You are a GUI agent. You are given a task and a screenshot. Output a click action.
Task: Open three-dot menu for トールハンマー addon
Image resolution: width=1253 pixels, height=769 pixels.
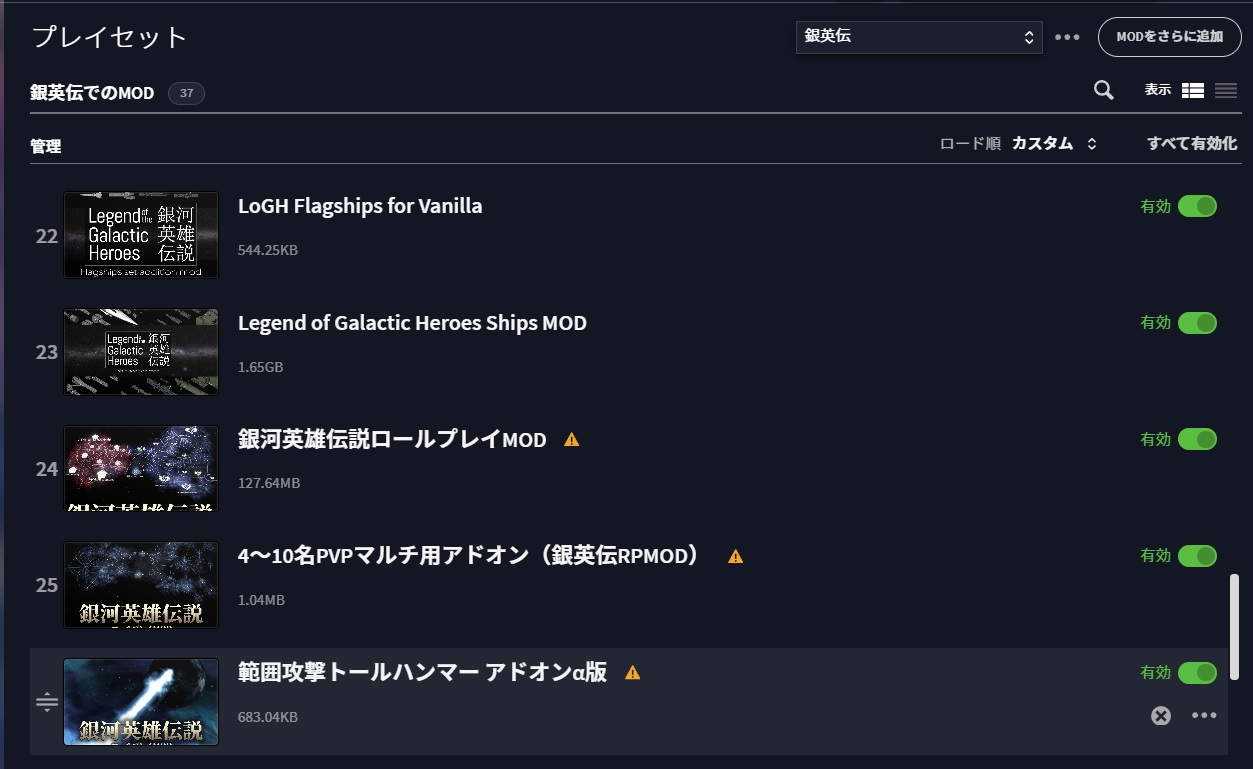[1204, 715]
